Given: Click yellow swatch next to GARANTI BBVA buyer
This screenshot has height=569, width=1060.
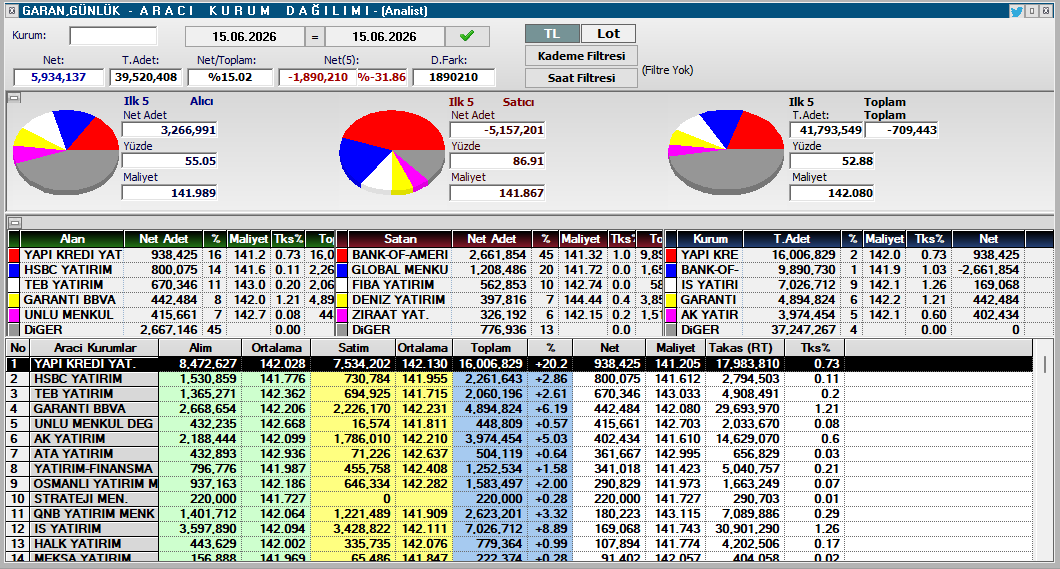Looking at the screenshot, I should tap(14, 299).
